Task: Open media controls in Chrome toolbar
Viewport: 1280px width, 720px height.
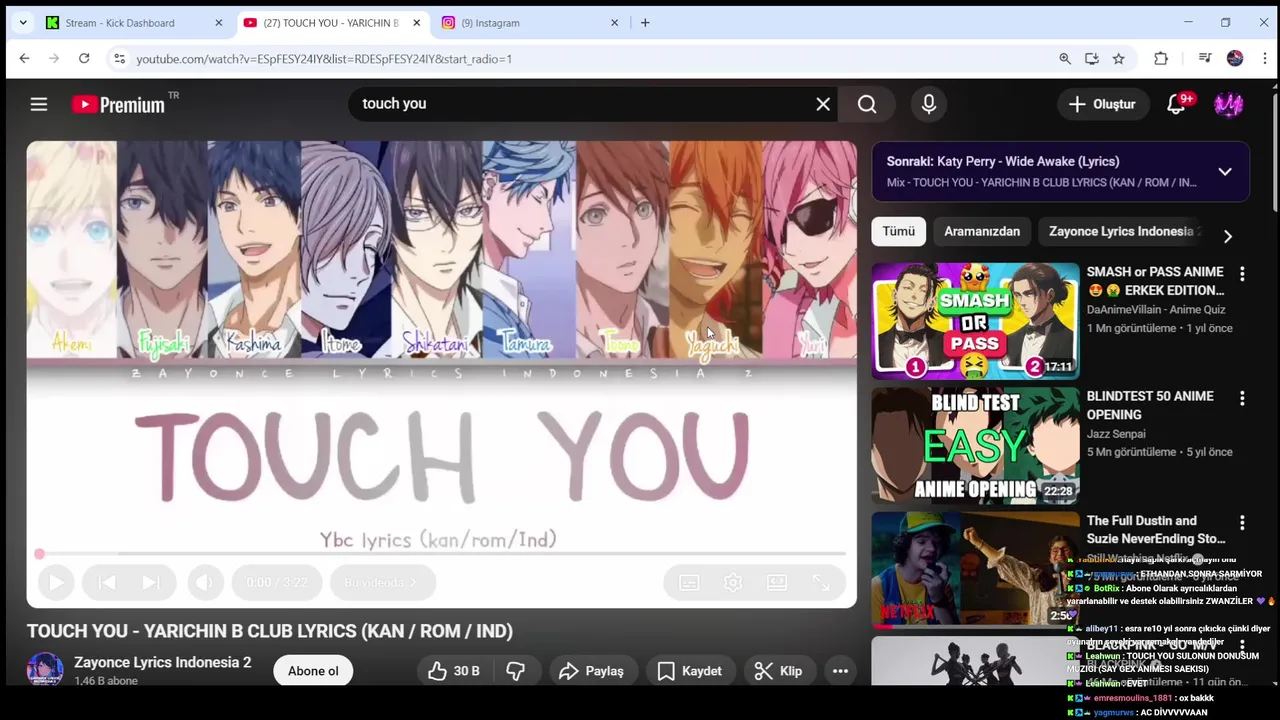Action: click(1205, 59)
